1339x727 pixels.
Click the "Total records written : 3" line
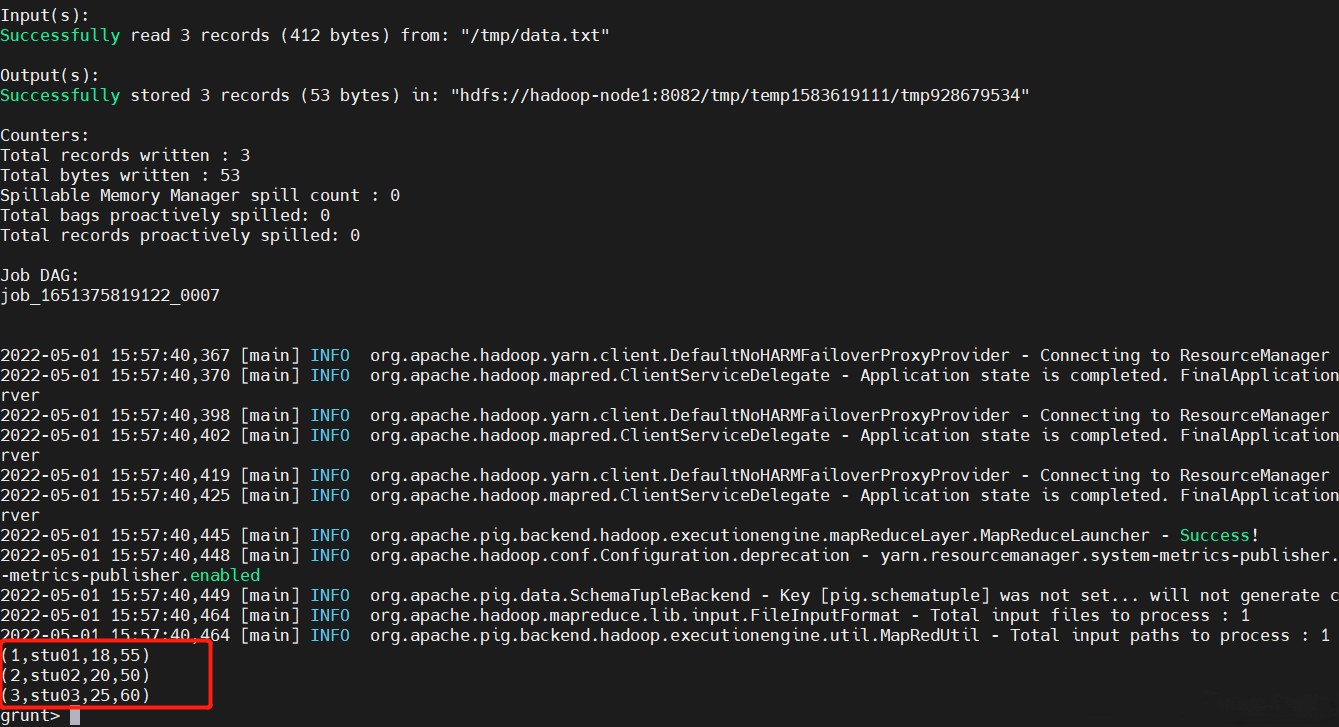pyautogui.click(x=125, y=155)
